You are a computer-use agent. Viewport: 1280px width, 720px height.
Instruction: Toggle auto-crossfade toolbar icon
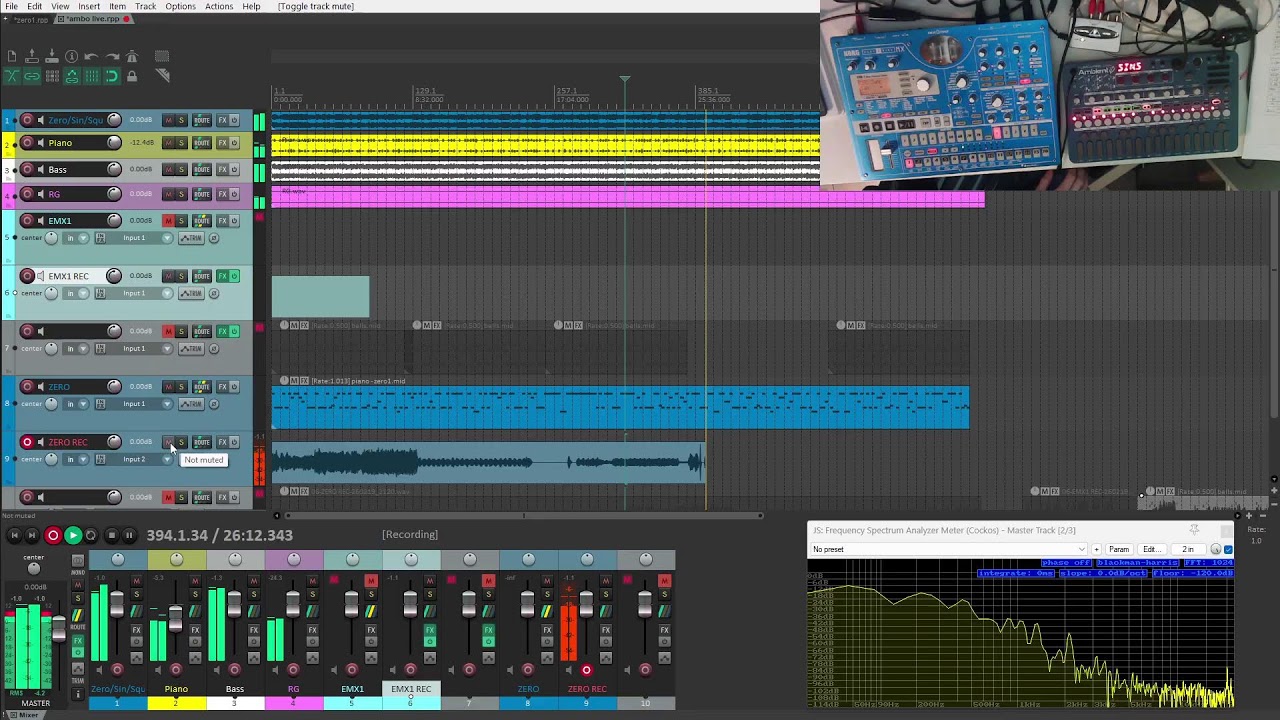(x=12, y=76)
